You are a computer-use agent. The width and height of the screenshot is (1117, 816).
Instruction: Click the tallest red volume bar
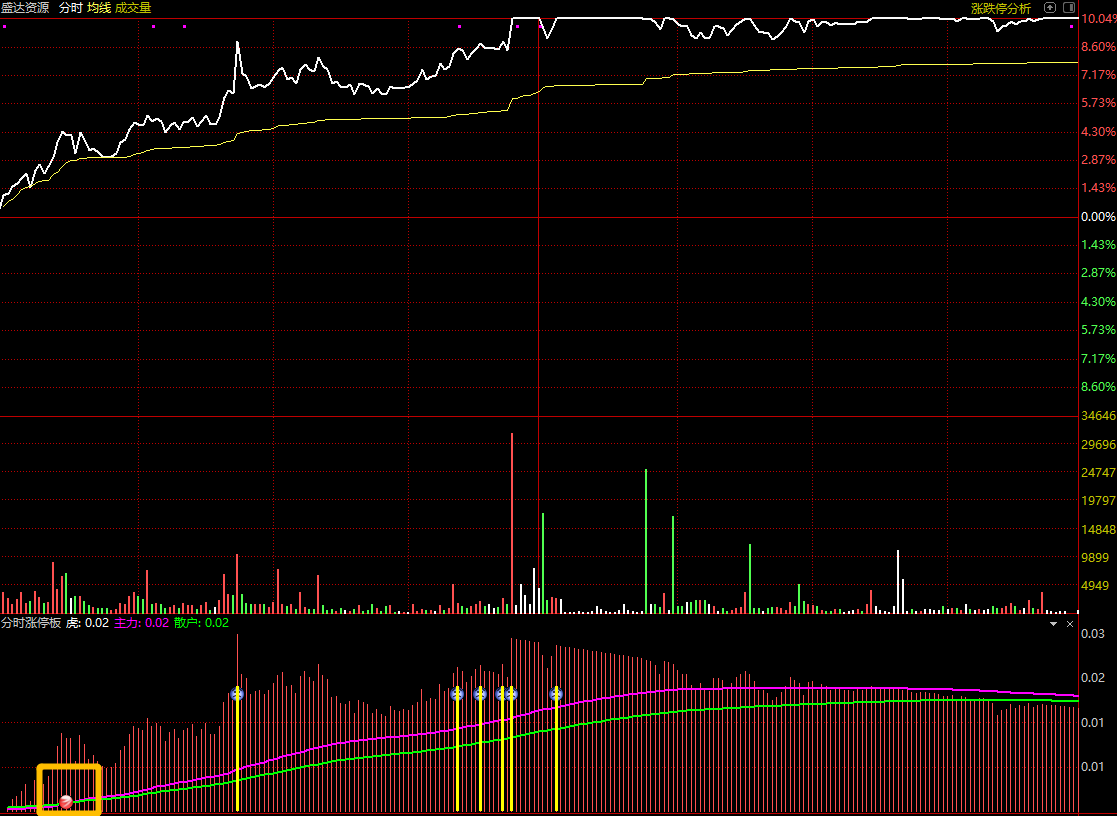click(x=511, y=522)
